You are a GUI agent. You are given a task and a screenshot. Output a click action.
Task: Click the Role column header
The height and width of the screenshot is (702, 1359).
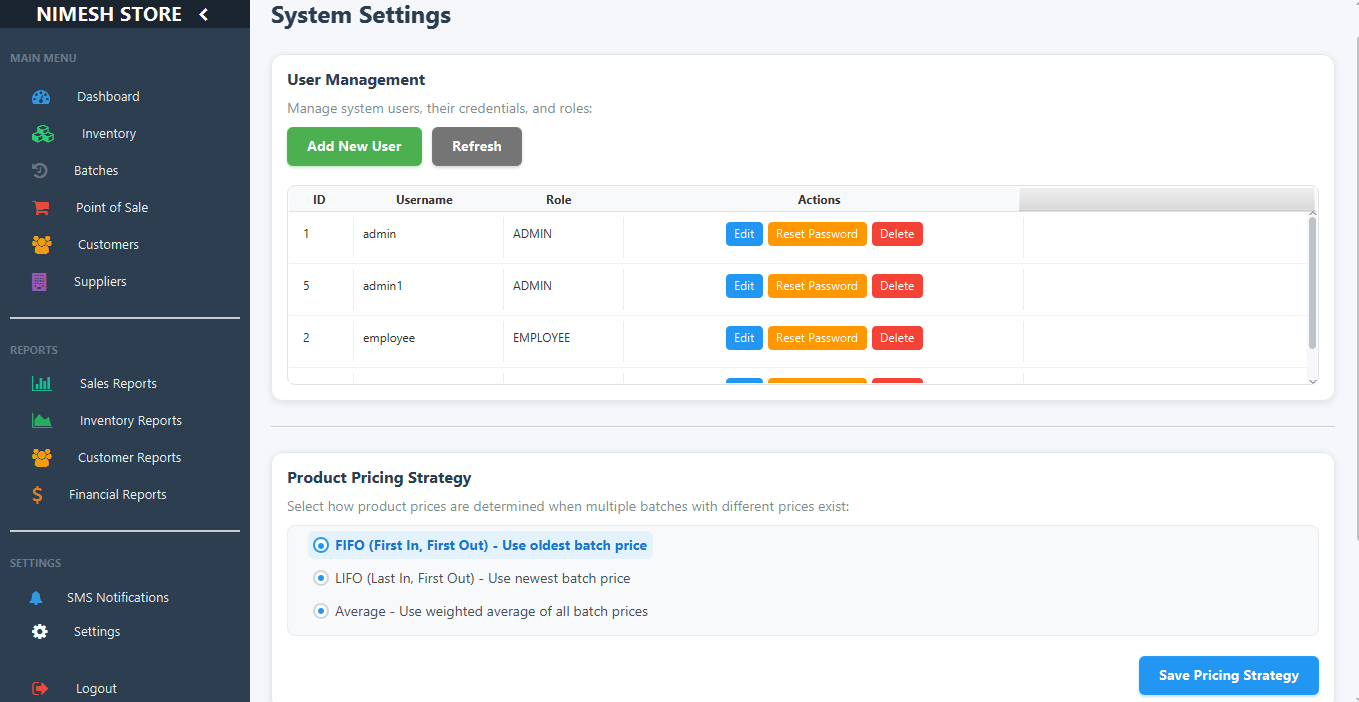click(558, 200)
